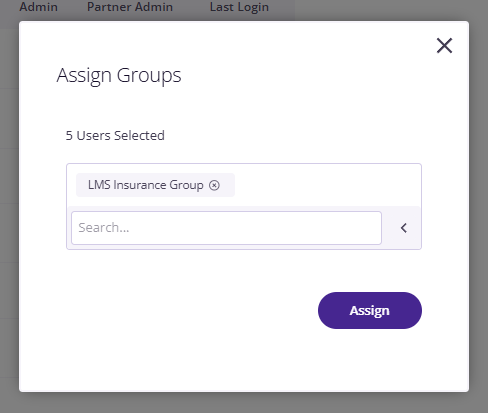The image size is (488, 413).
Task: Remove the LMS Insurance Group tag
Action: click(214, 185)
